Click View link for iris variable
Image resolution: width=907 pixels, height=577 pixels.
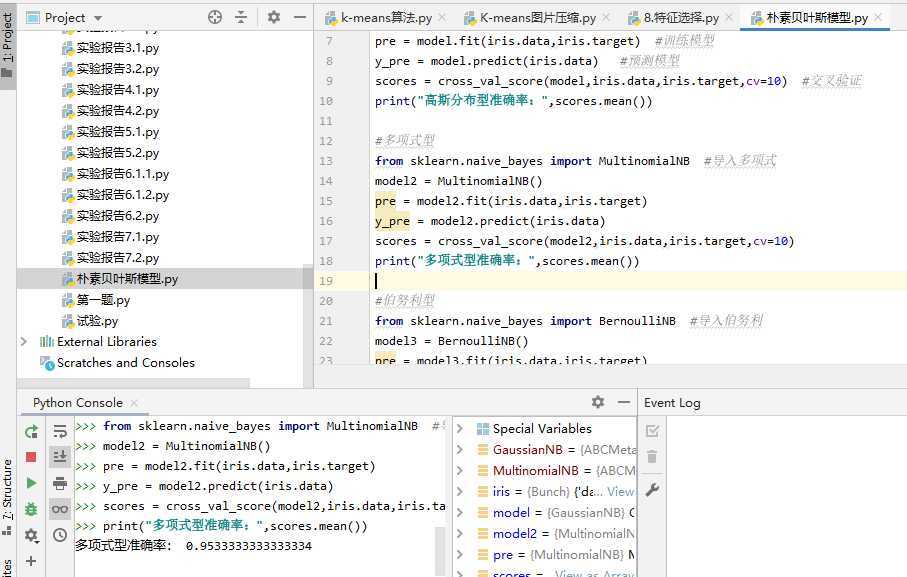(x=620, y=492)
